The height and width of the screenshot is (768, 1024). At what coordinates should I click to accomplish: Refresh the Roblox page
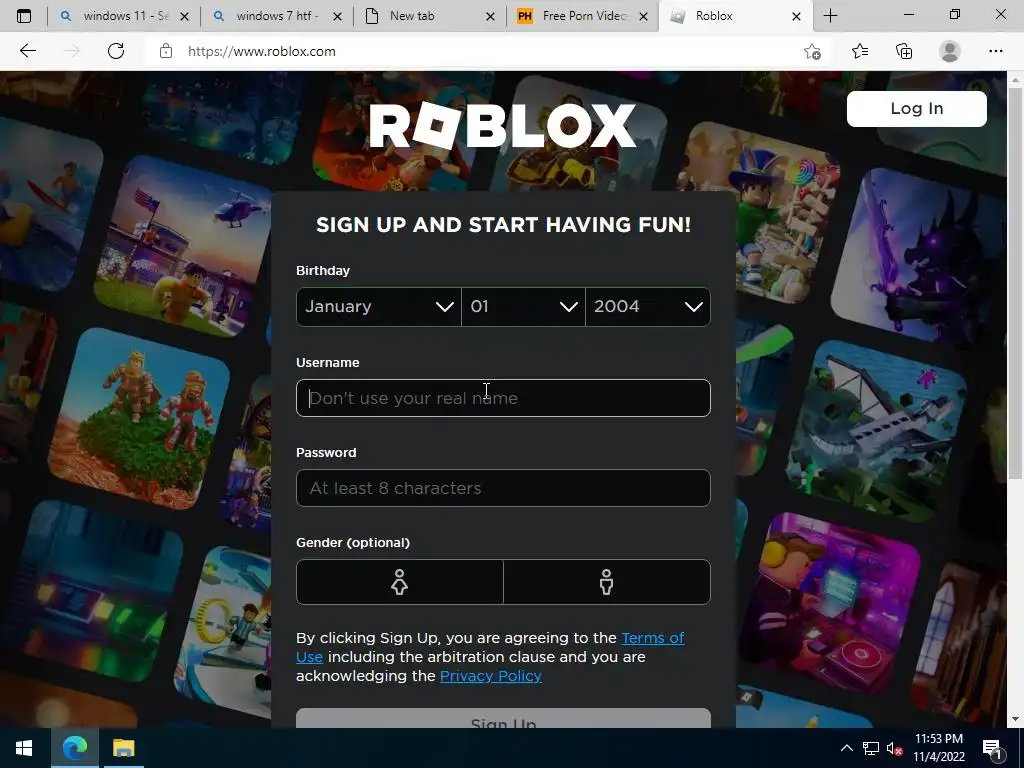(x=116, y=51)
